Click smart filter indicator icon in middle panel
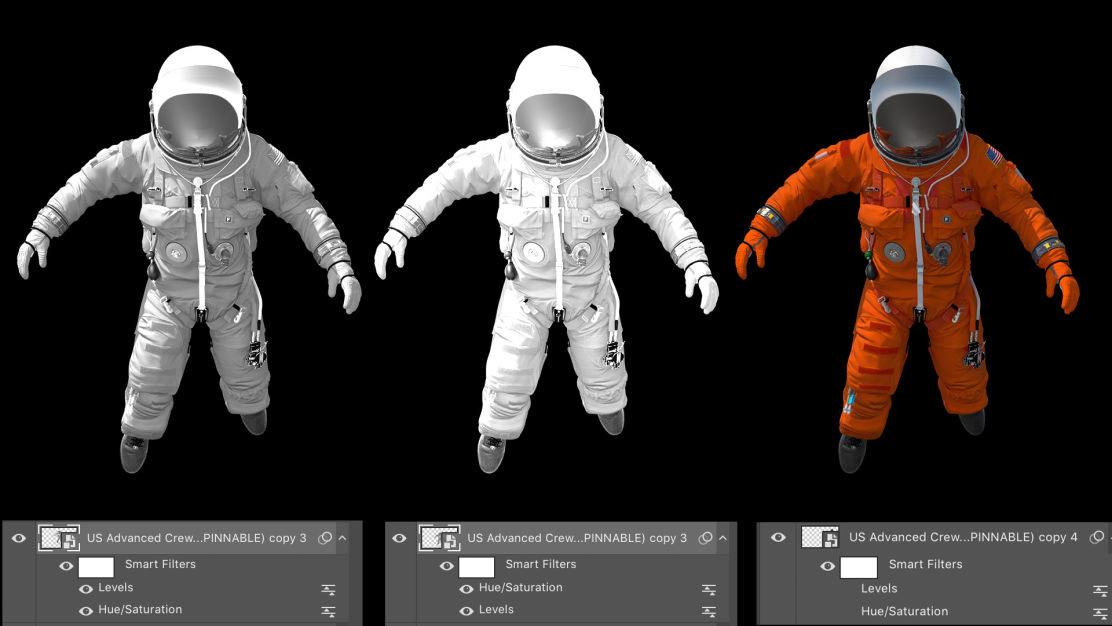 [705, 538]
